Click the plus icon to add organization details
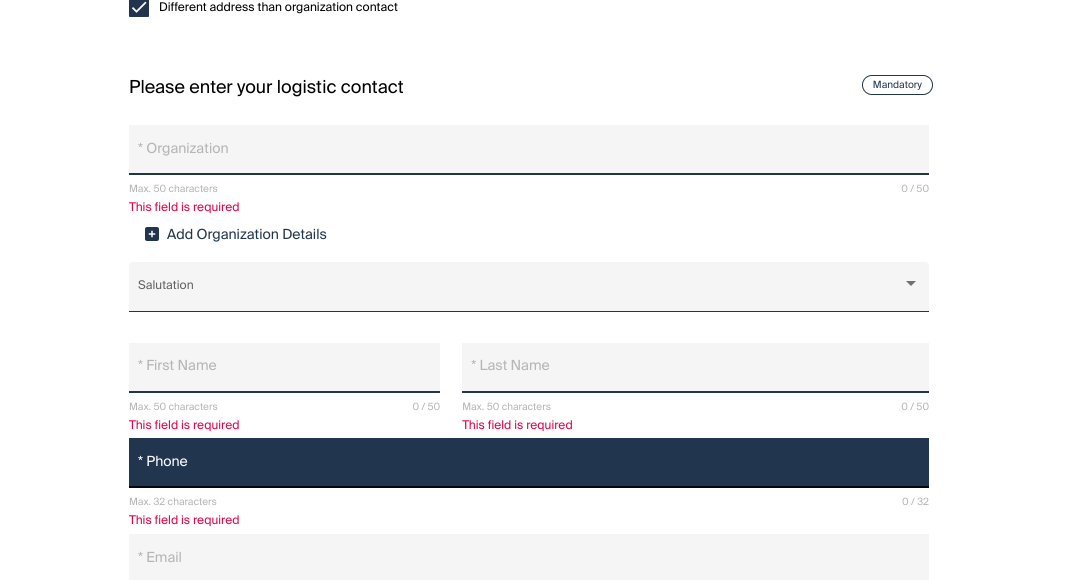Screen dimensions: 1075x580 point(151,234)
